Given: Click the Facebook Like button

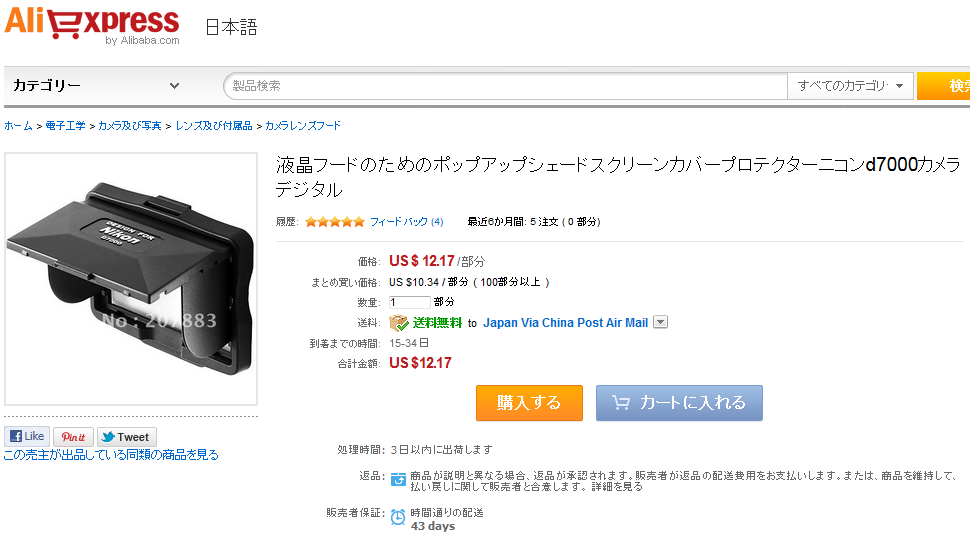Looking at the screenshot, I should coord(27,437).
